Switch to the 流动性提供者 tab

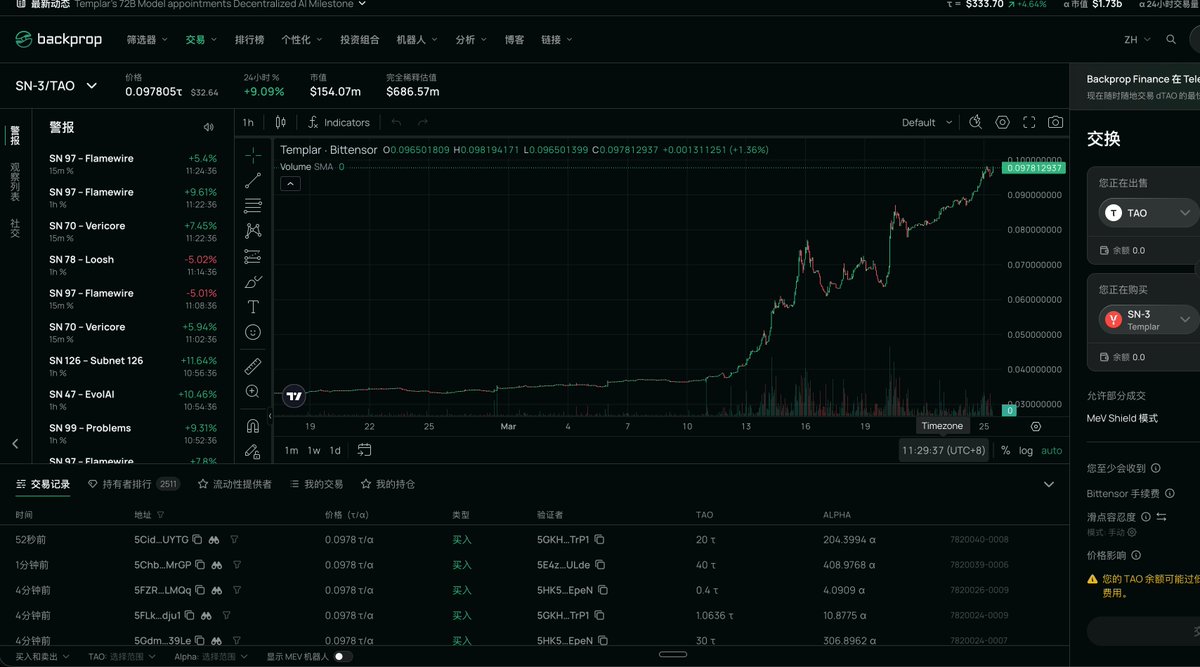pos(234,484)
